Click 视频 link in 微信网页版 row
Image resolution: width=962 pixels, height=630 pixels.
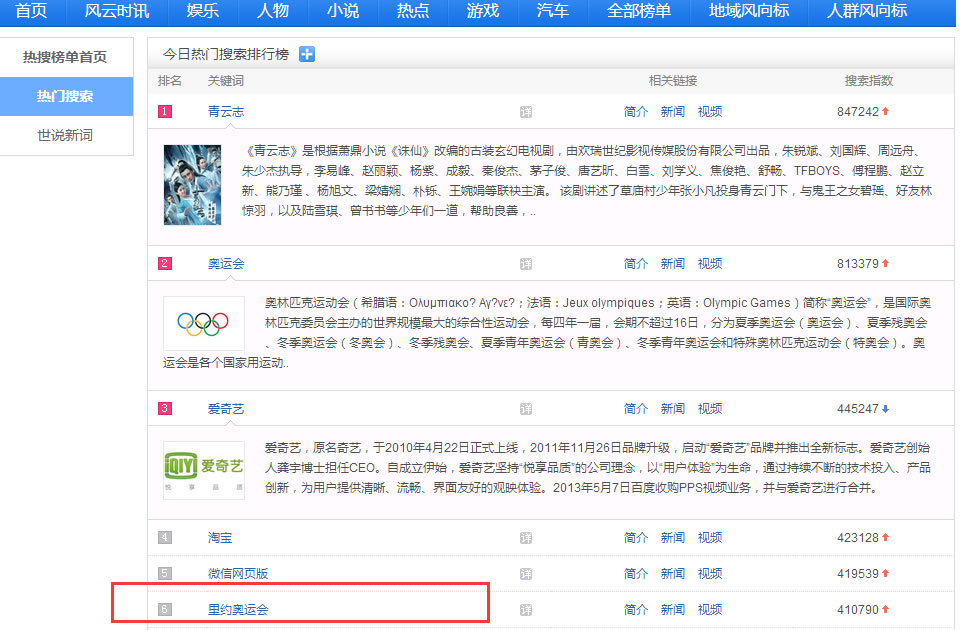click(710, 574)
